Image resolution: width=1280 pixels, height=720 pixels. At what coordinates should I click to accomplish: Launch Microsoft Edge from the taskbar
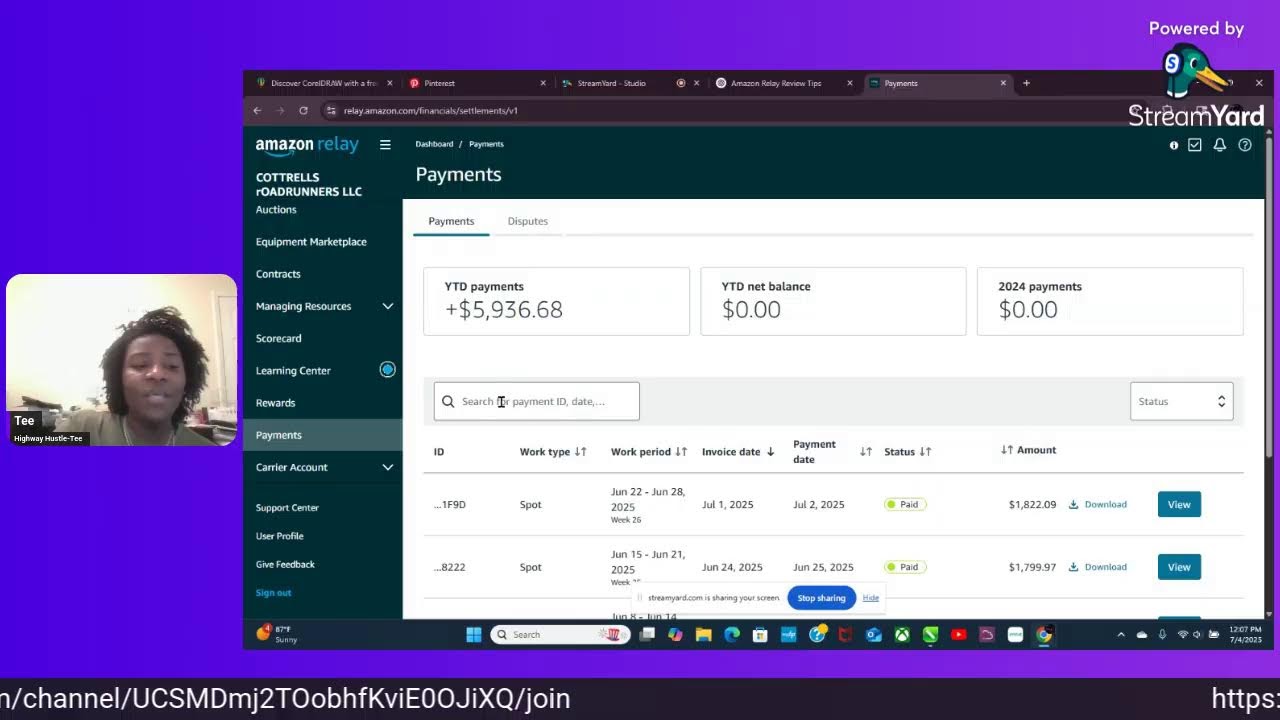pos(732,634)
